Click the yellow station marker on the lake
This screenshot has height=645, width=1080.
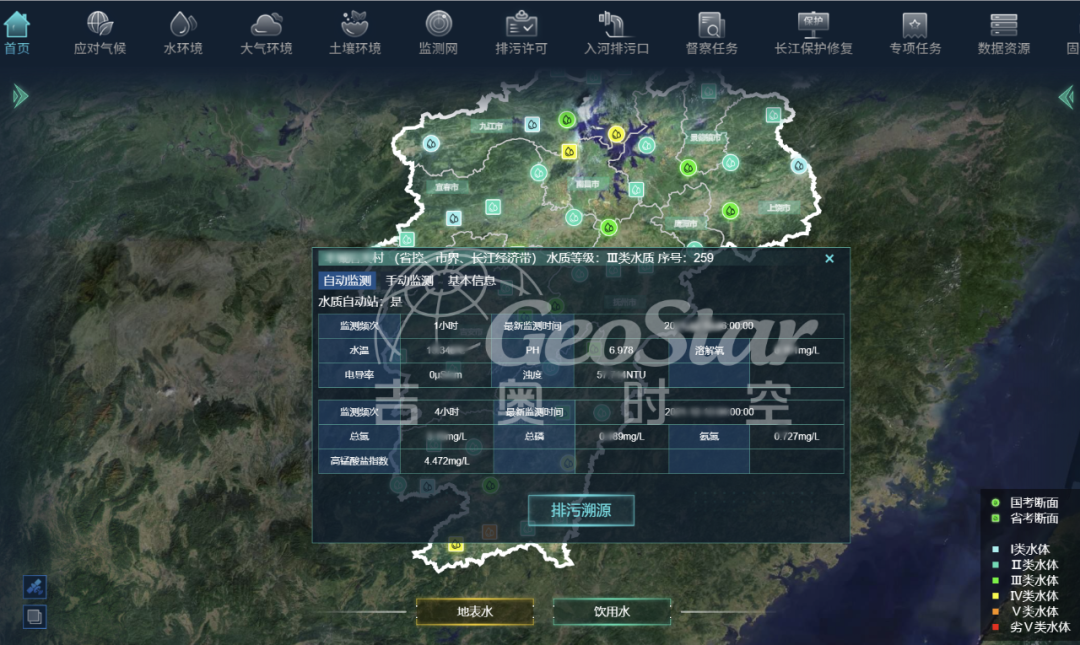tap(616, 134)
